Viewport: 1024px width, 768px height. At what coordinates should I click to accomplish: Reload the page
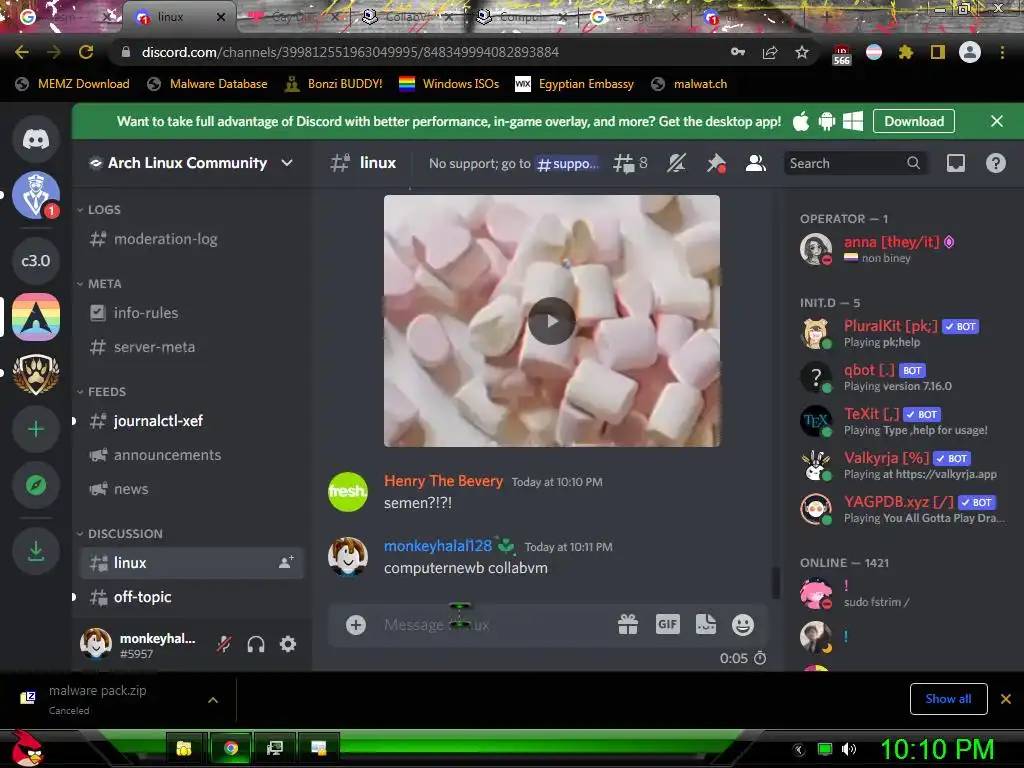point(86,52)
